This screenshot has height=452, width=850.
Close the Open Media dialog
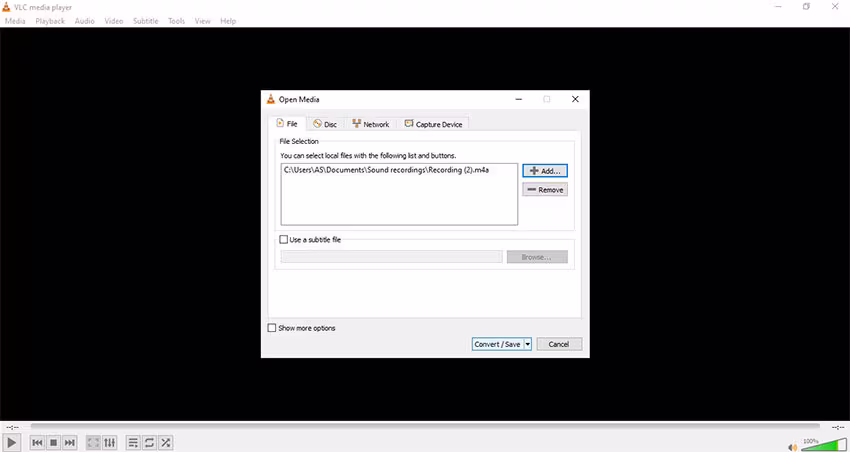575,99
